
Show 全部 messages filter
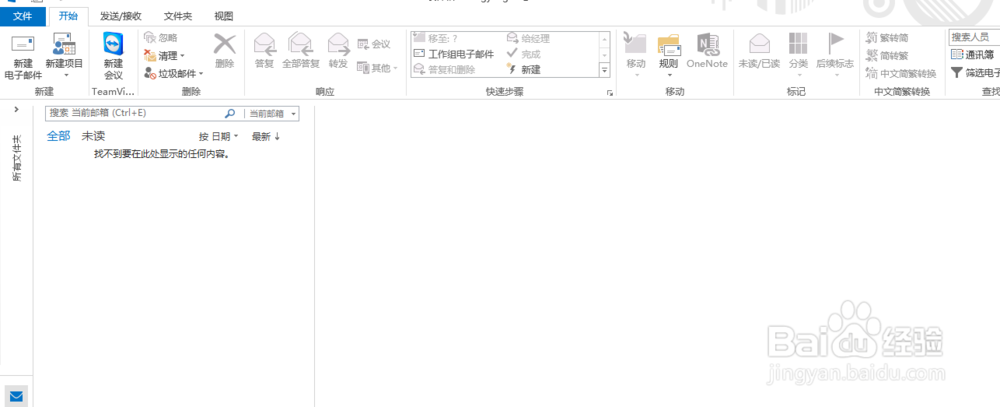pos(59,136)
